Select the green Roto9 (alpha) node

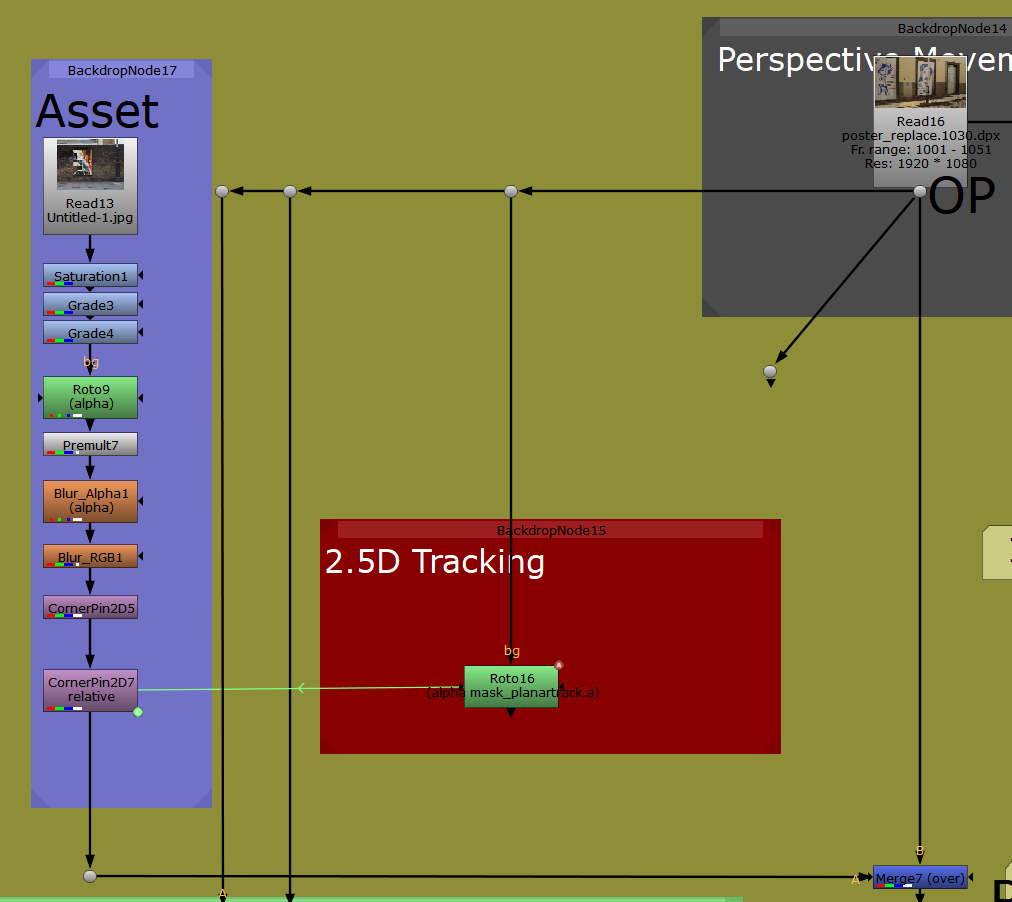90,397
